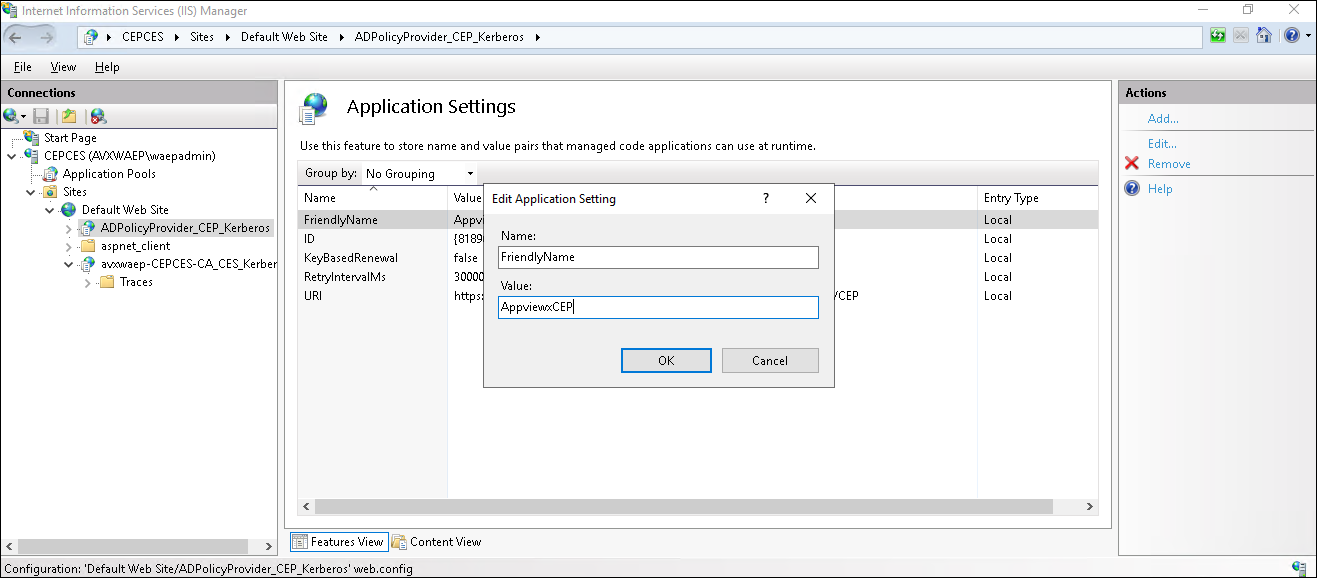
Task: Select ADPolicyProvider_CEP_Kerberos application node
Action: point(185,228)
